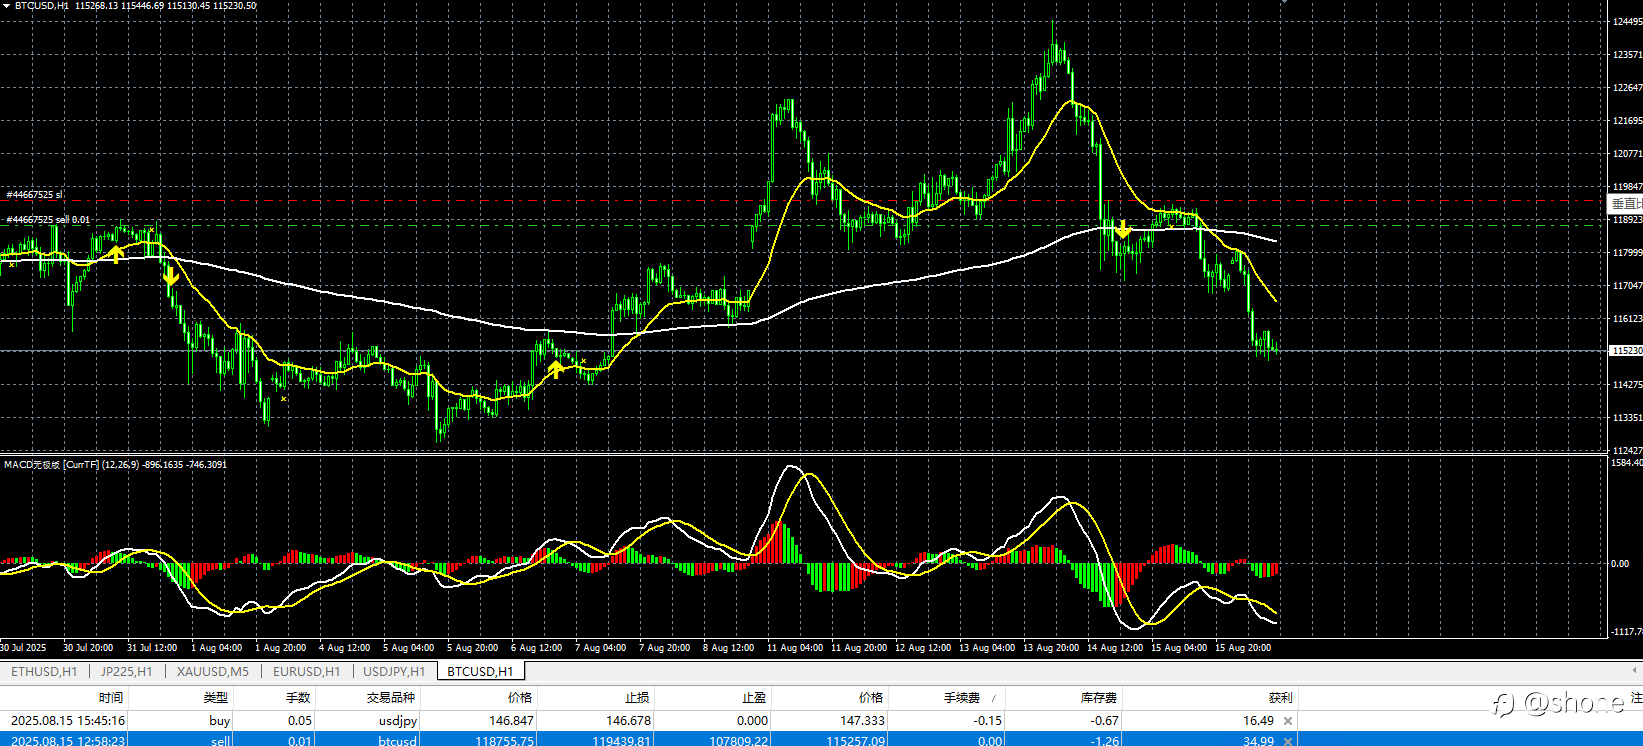Click the sell type cell in the highlighted row
This screenshot has height=746, width=1643.
click(x=221, y=741)
